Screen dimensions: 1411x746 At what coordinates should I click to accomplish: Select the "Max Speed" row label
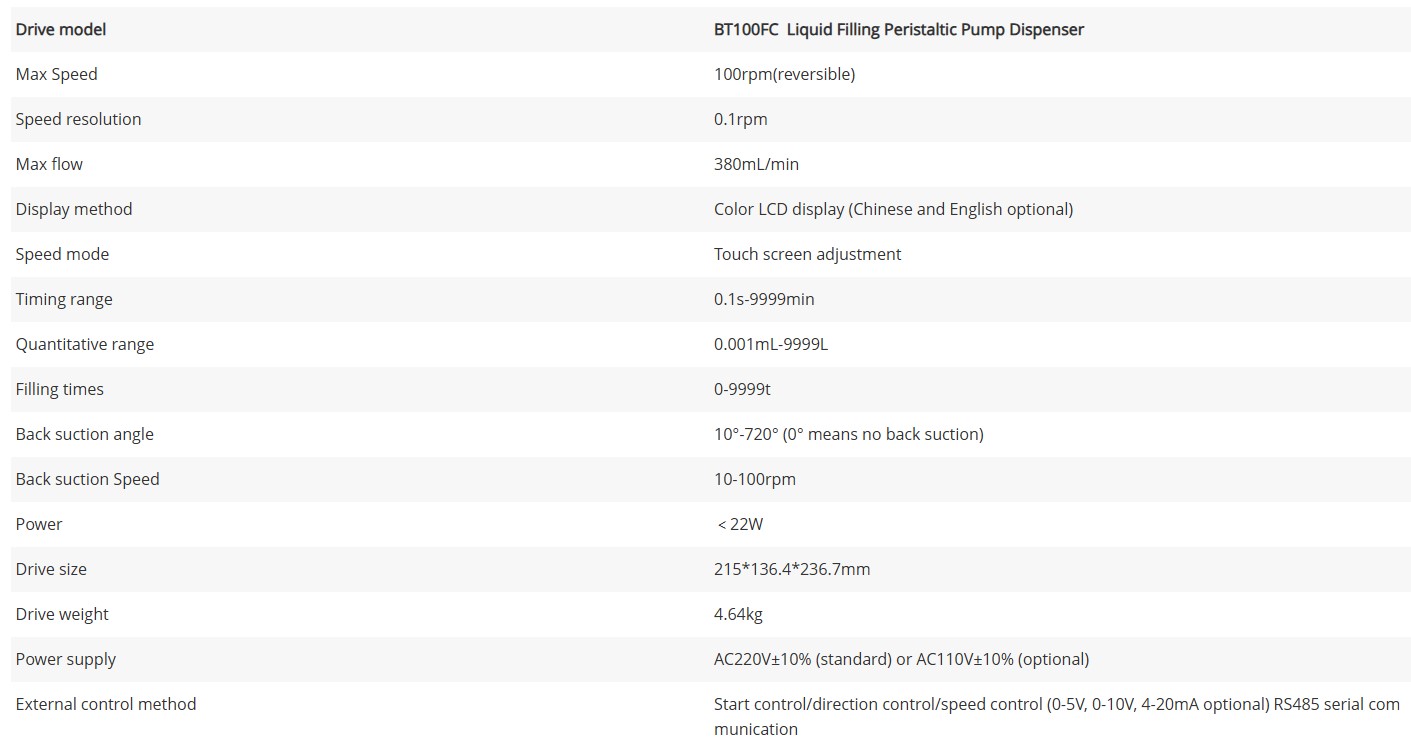57,74
